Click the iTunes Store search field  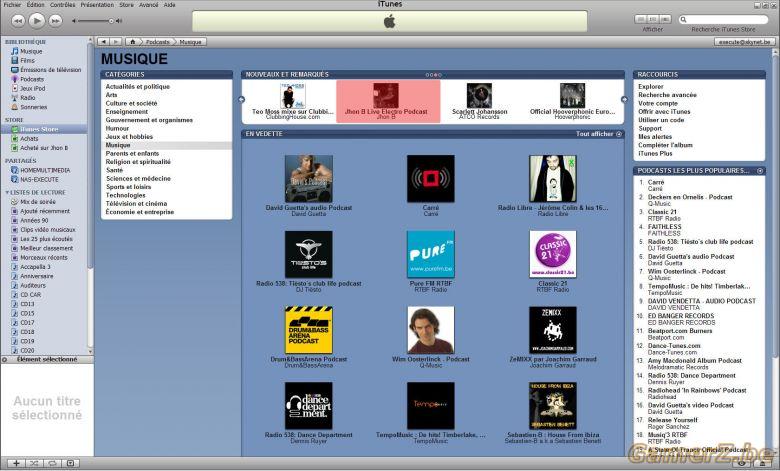[x=724, y=19]
